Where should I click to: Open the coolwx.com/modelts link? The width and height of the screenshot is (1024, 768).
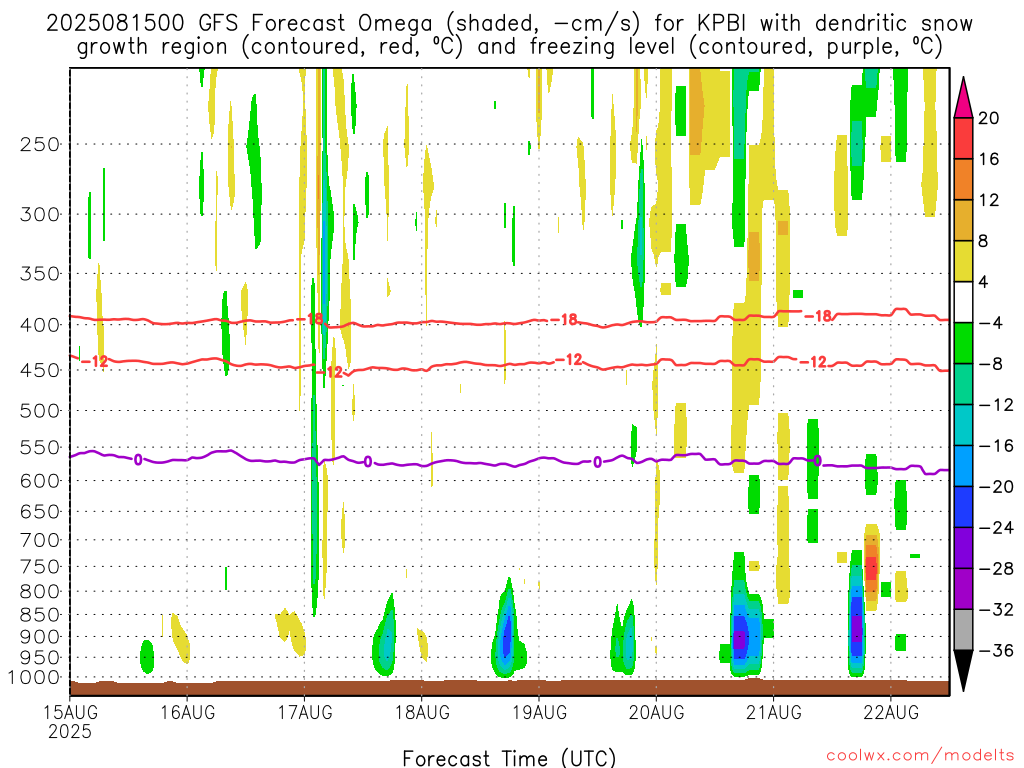tap(920, 756)
